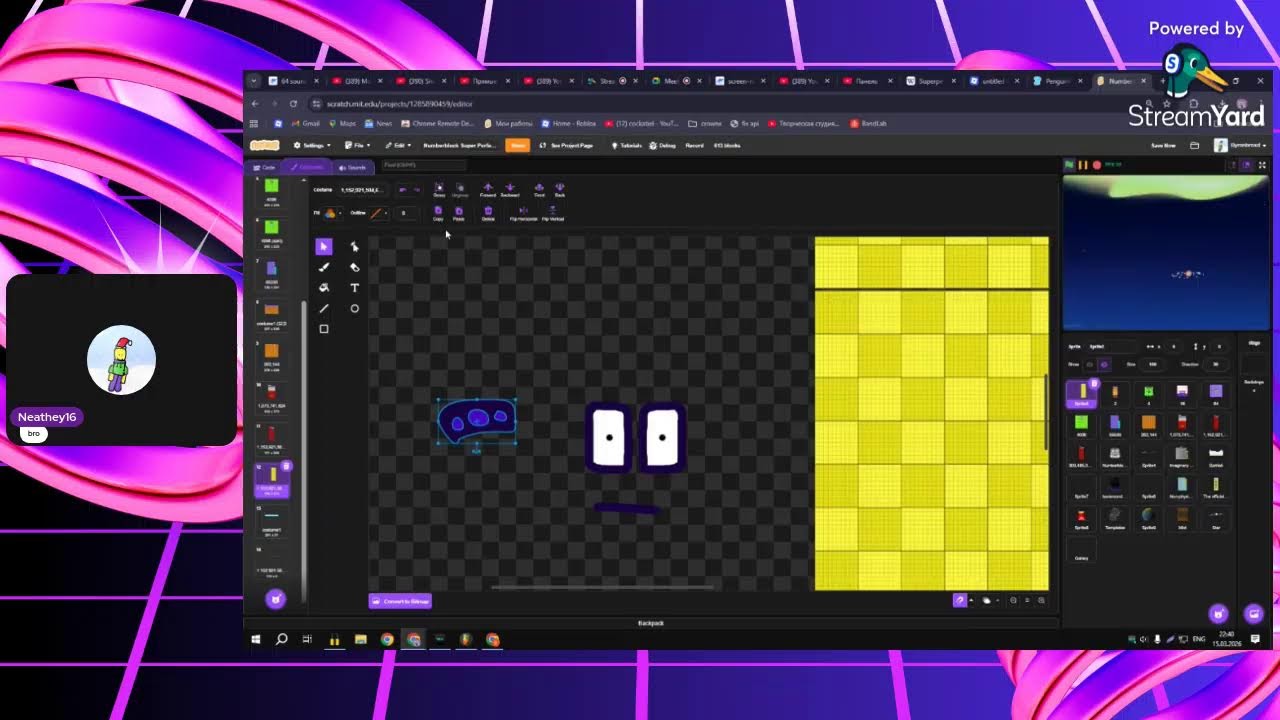The image size is (1280, 720).
Task: Flip selection vertically
Action: click(x=553, y=213)
